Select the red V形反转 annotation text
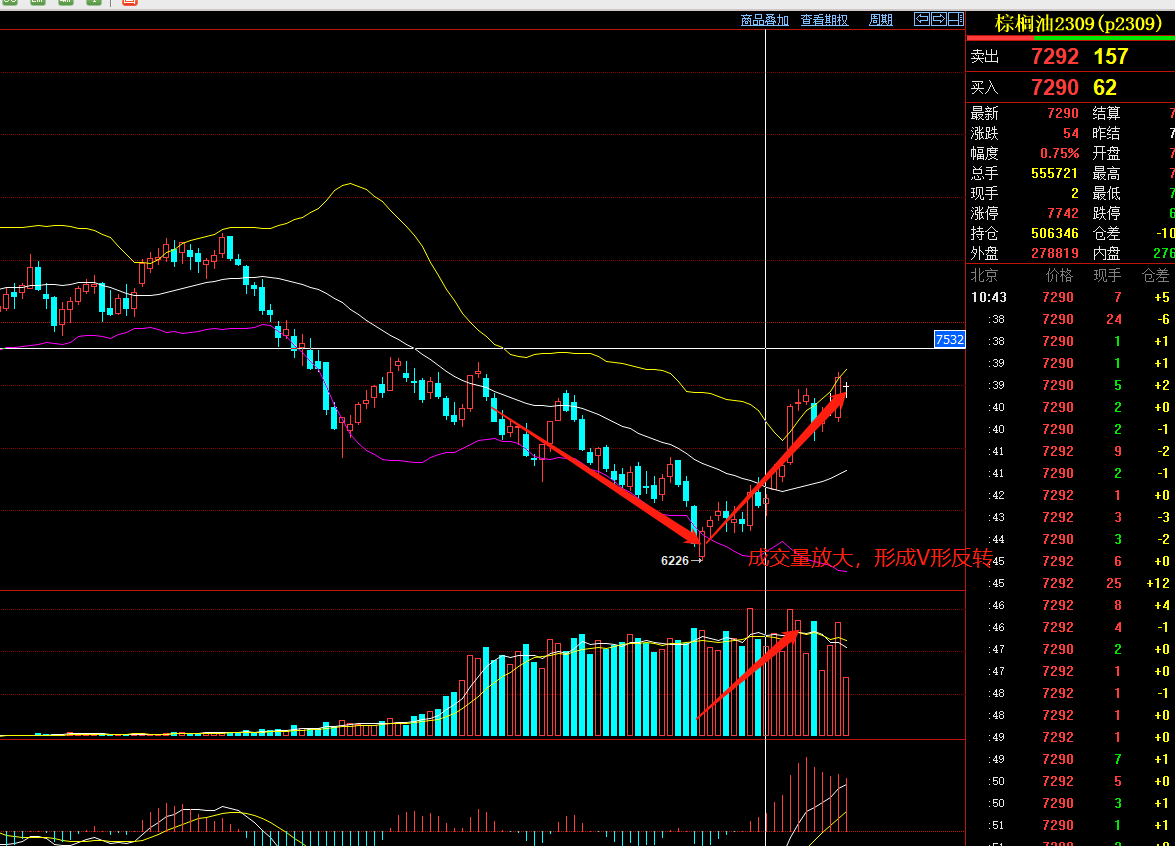The height and width of the screenshot is (846, 1175). pos(870,558)
